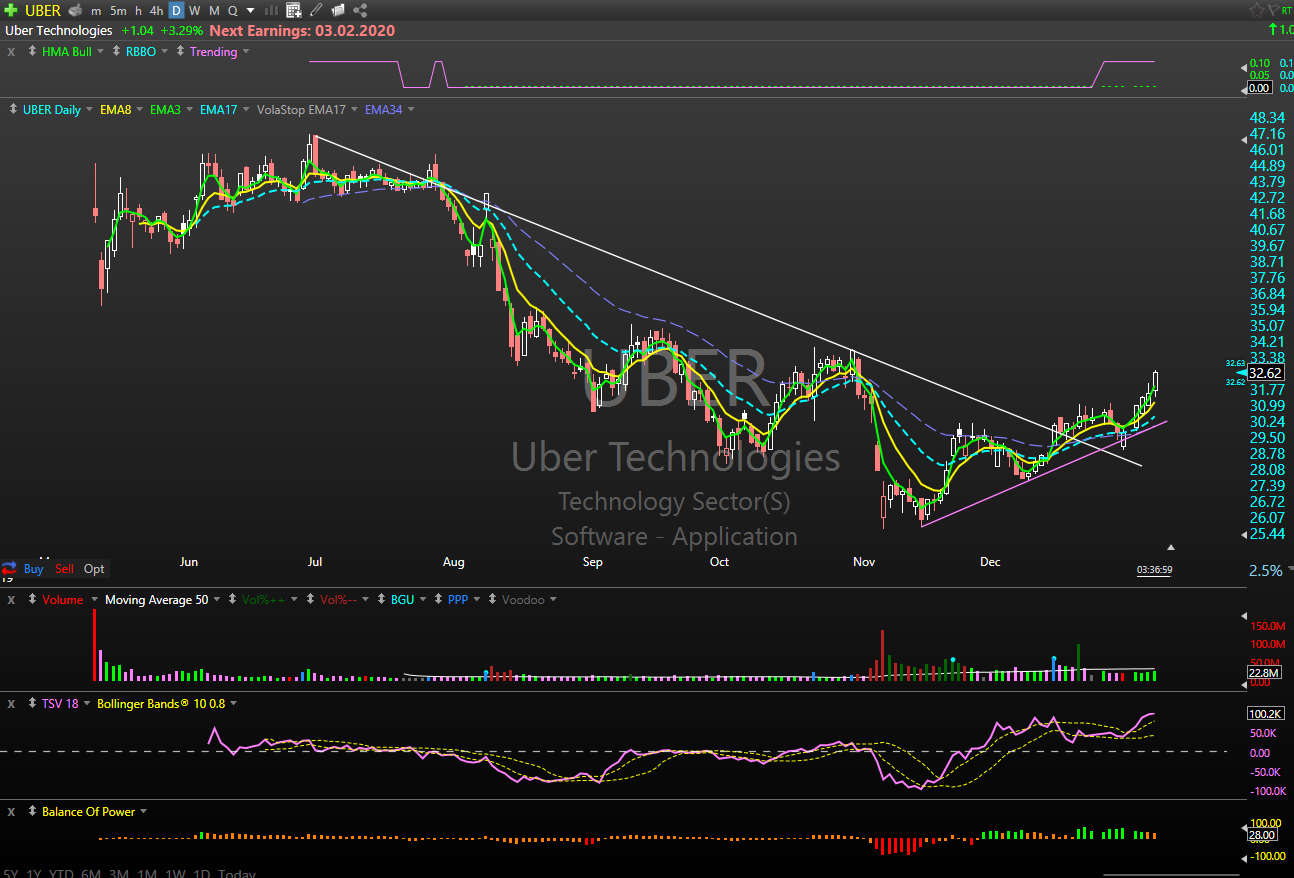Click Next Earnings: 03.02.2020 text
Screen dimensions: 1294x878
(x=302, y=31)
